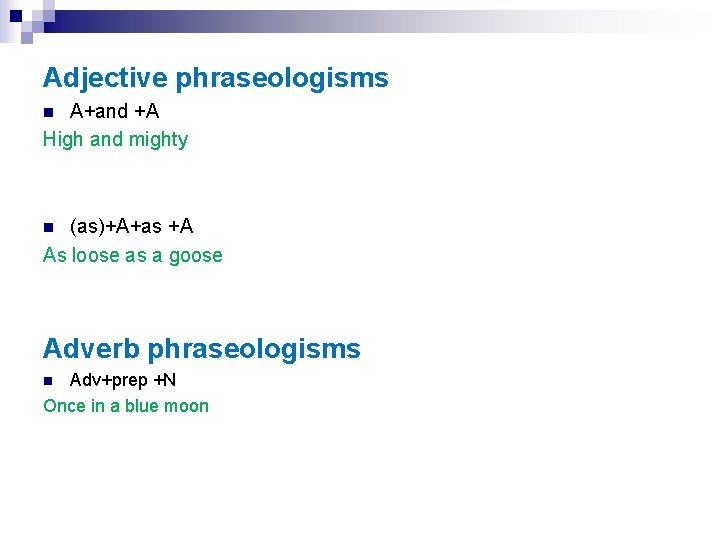The width and height of the screenshot is (720, 540).
Task: Click the word "moon" at end of example
Action: coord(188,405)
